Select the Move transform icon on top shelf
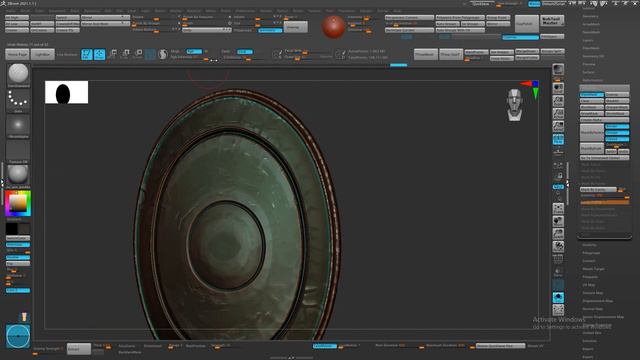640x360 pixels. 113,54
